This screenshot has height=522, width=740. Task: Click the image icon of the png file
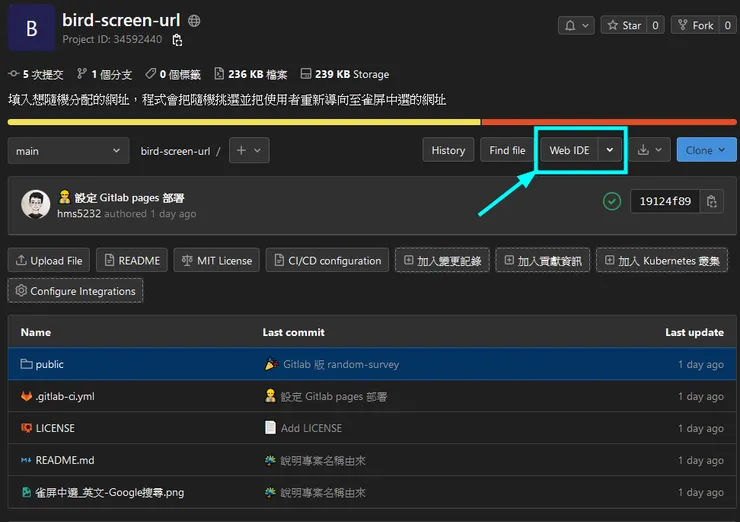26,492
